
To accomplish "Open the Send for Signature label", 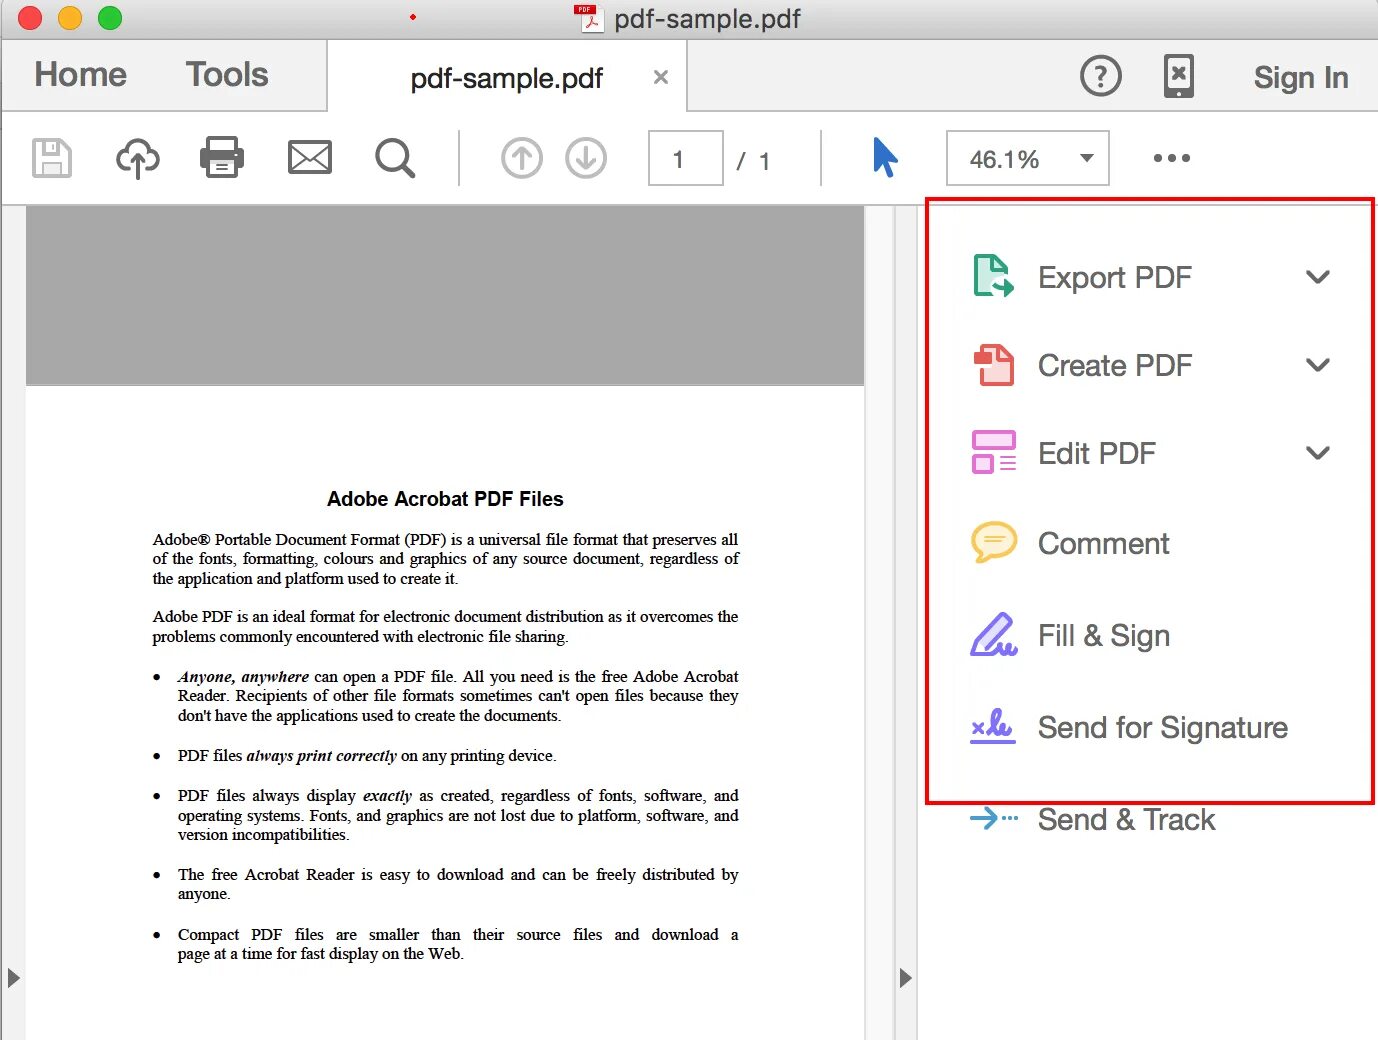I will 1163,727.
